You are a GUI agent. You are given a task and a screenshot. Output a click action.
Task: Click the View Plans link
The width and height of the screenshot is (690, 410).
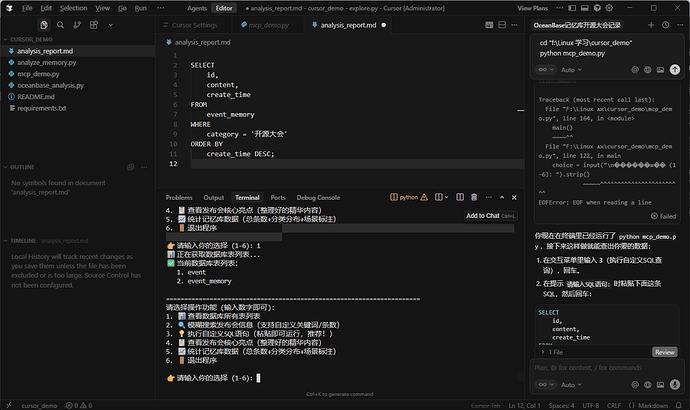pos(533,8)
